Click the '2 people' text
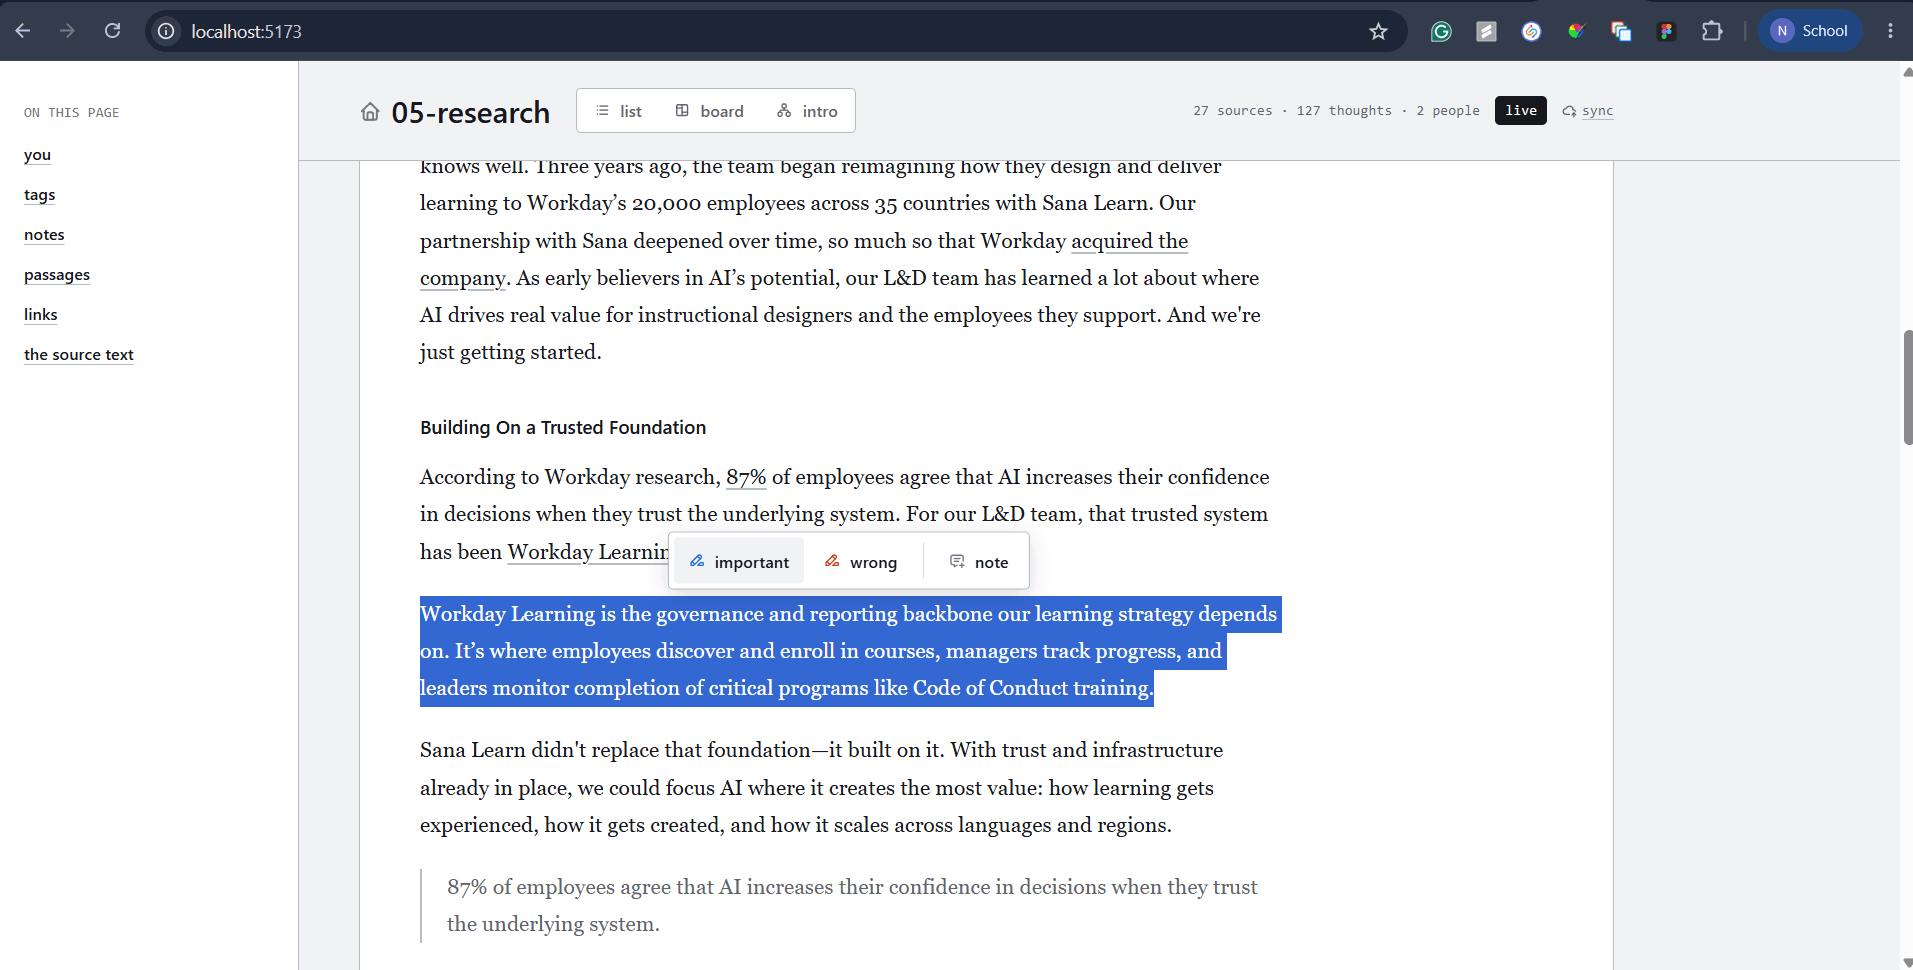 (x=1447, y=111)
